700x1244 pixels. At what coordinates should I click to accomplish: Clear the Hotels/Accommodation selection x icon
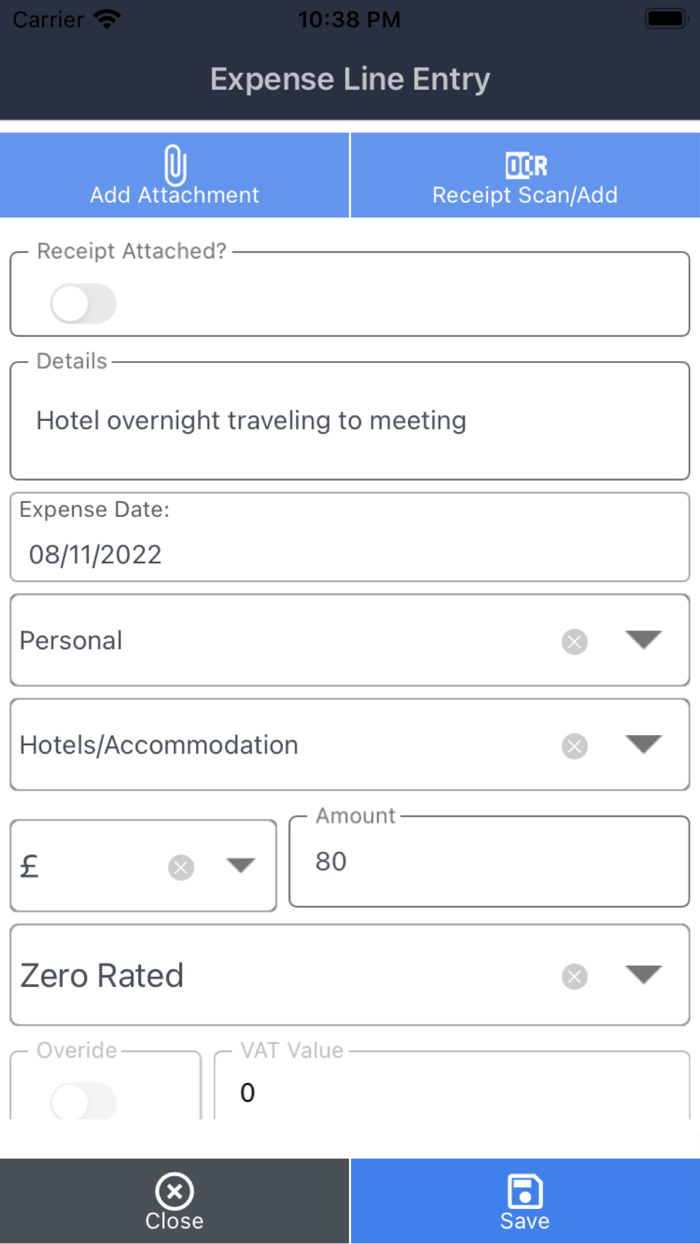point(574,746)
